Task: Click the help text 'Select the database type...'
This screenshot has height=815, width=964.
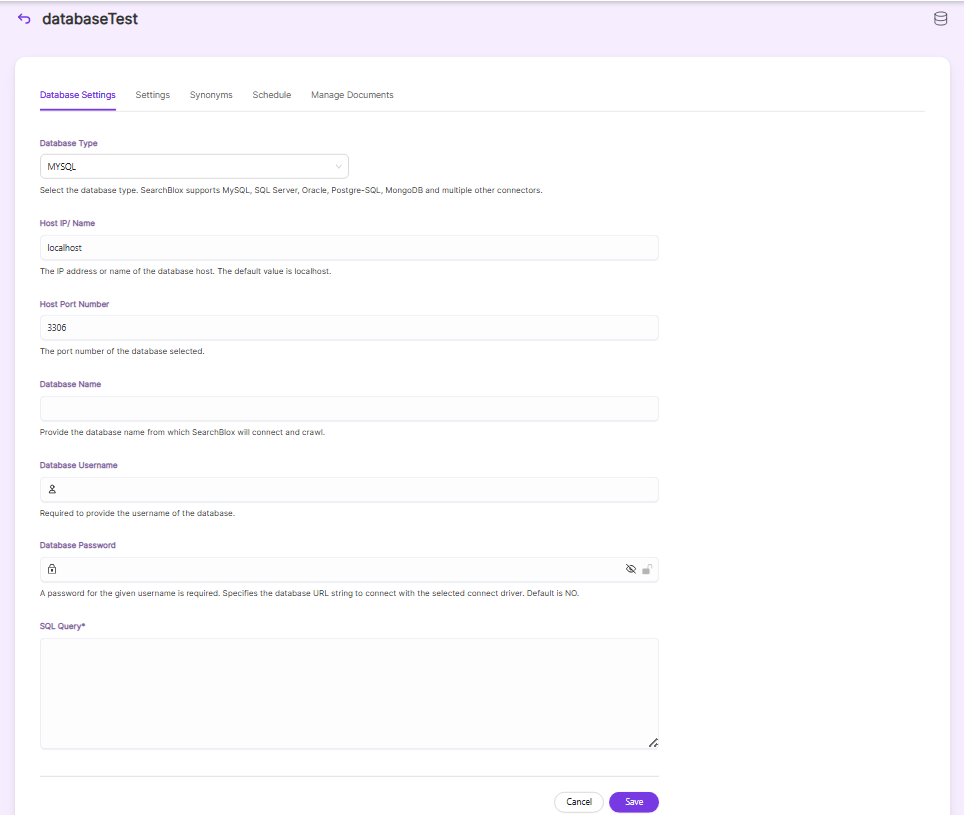Action: (x=291, y=191)
